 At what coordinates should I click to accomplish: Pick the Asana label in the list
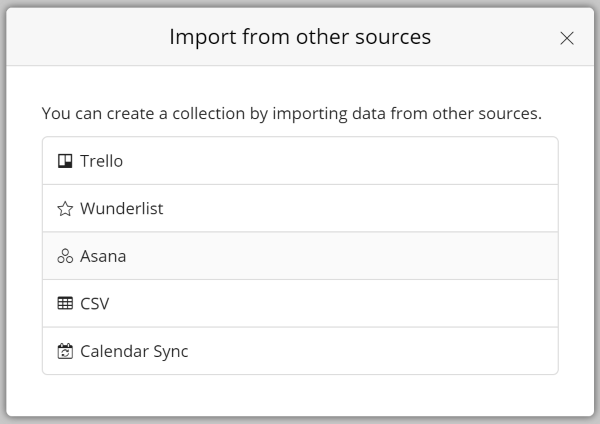pos(103,256)
